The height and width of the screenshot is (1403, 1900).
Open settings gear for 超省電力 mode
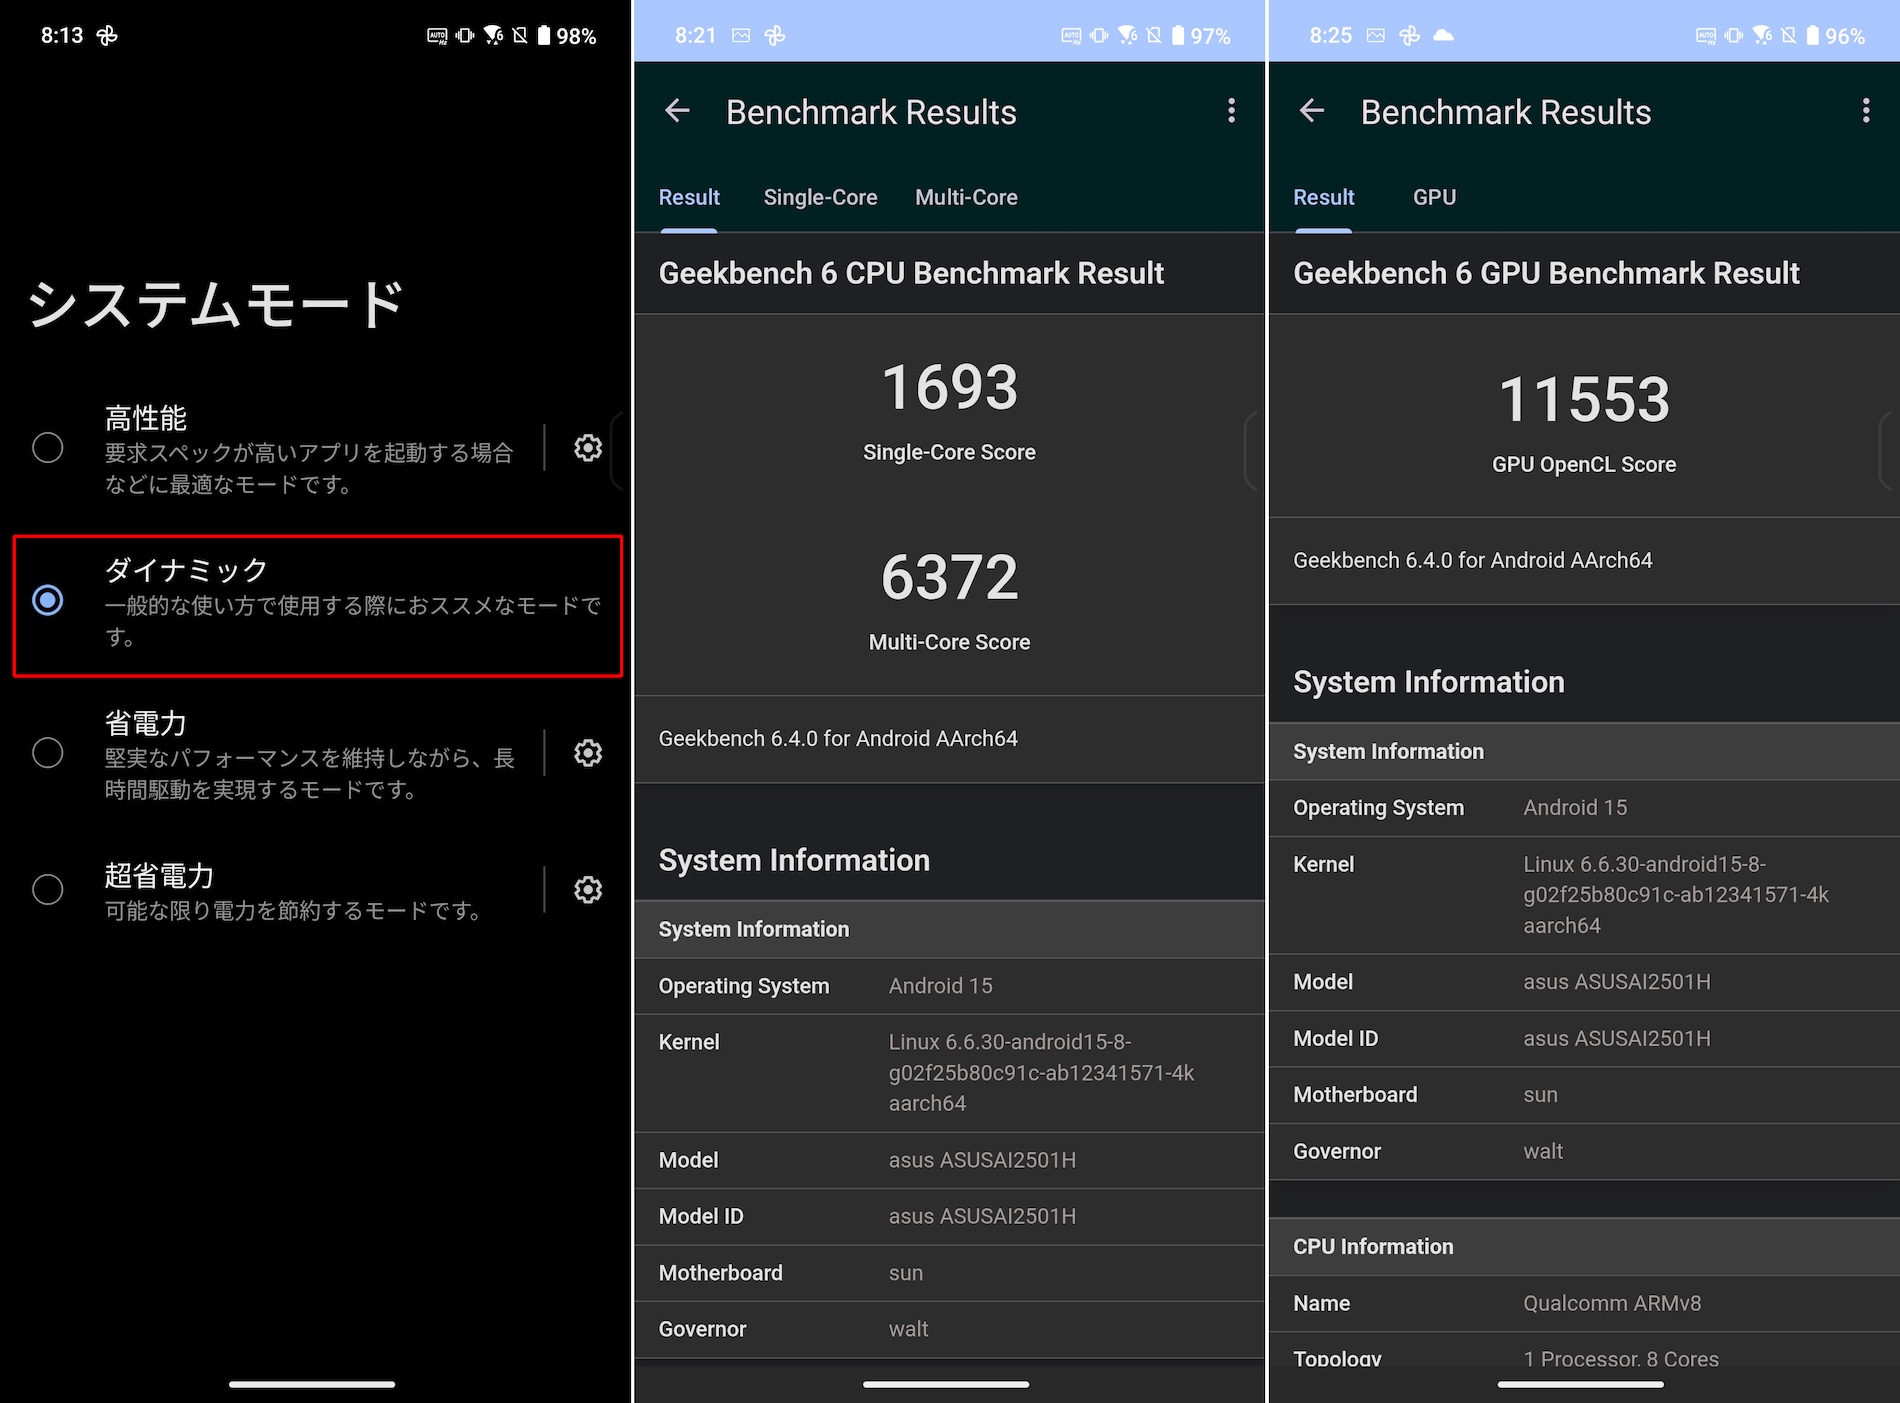pos(588,890)
